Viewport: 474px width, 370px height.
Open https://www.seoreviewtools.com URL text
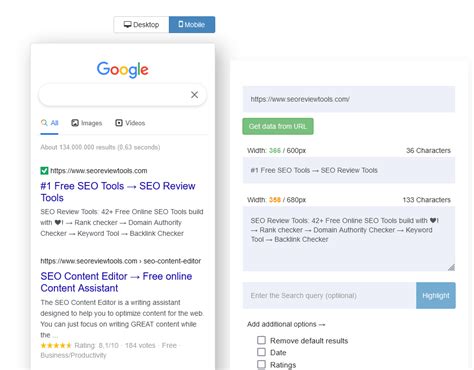[x=99, y=171]
